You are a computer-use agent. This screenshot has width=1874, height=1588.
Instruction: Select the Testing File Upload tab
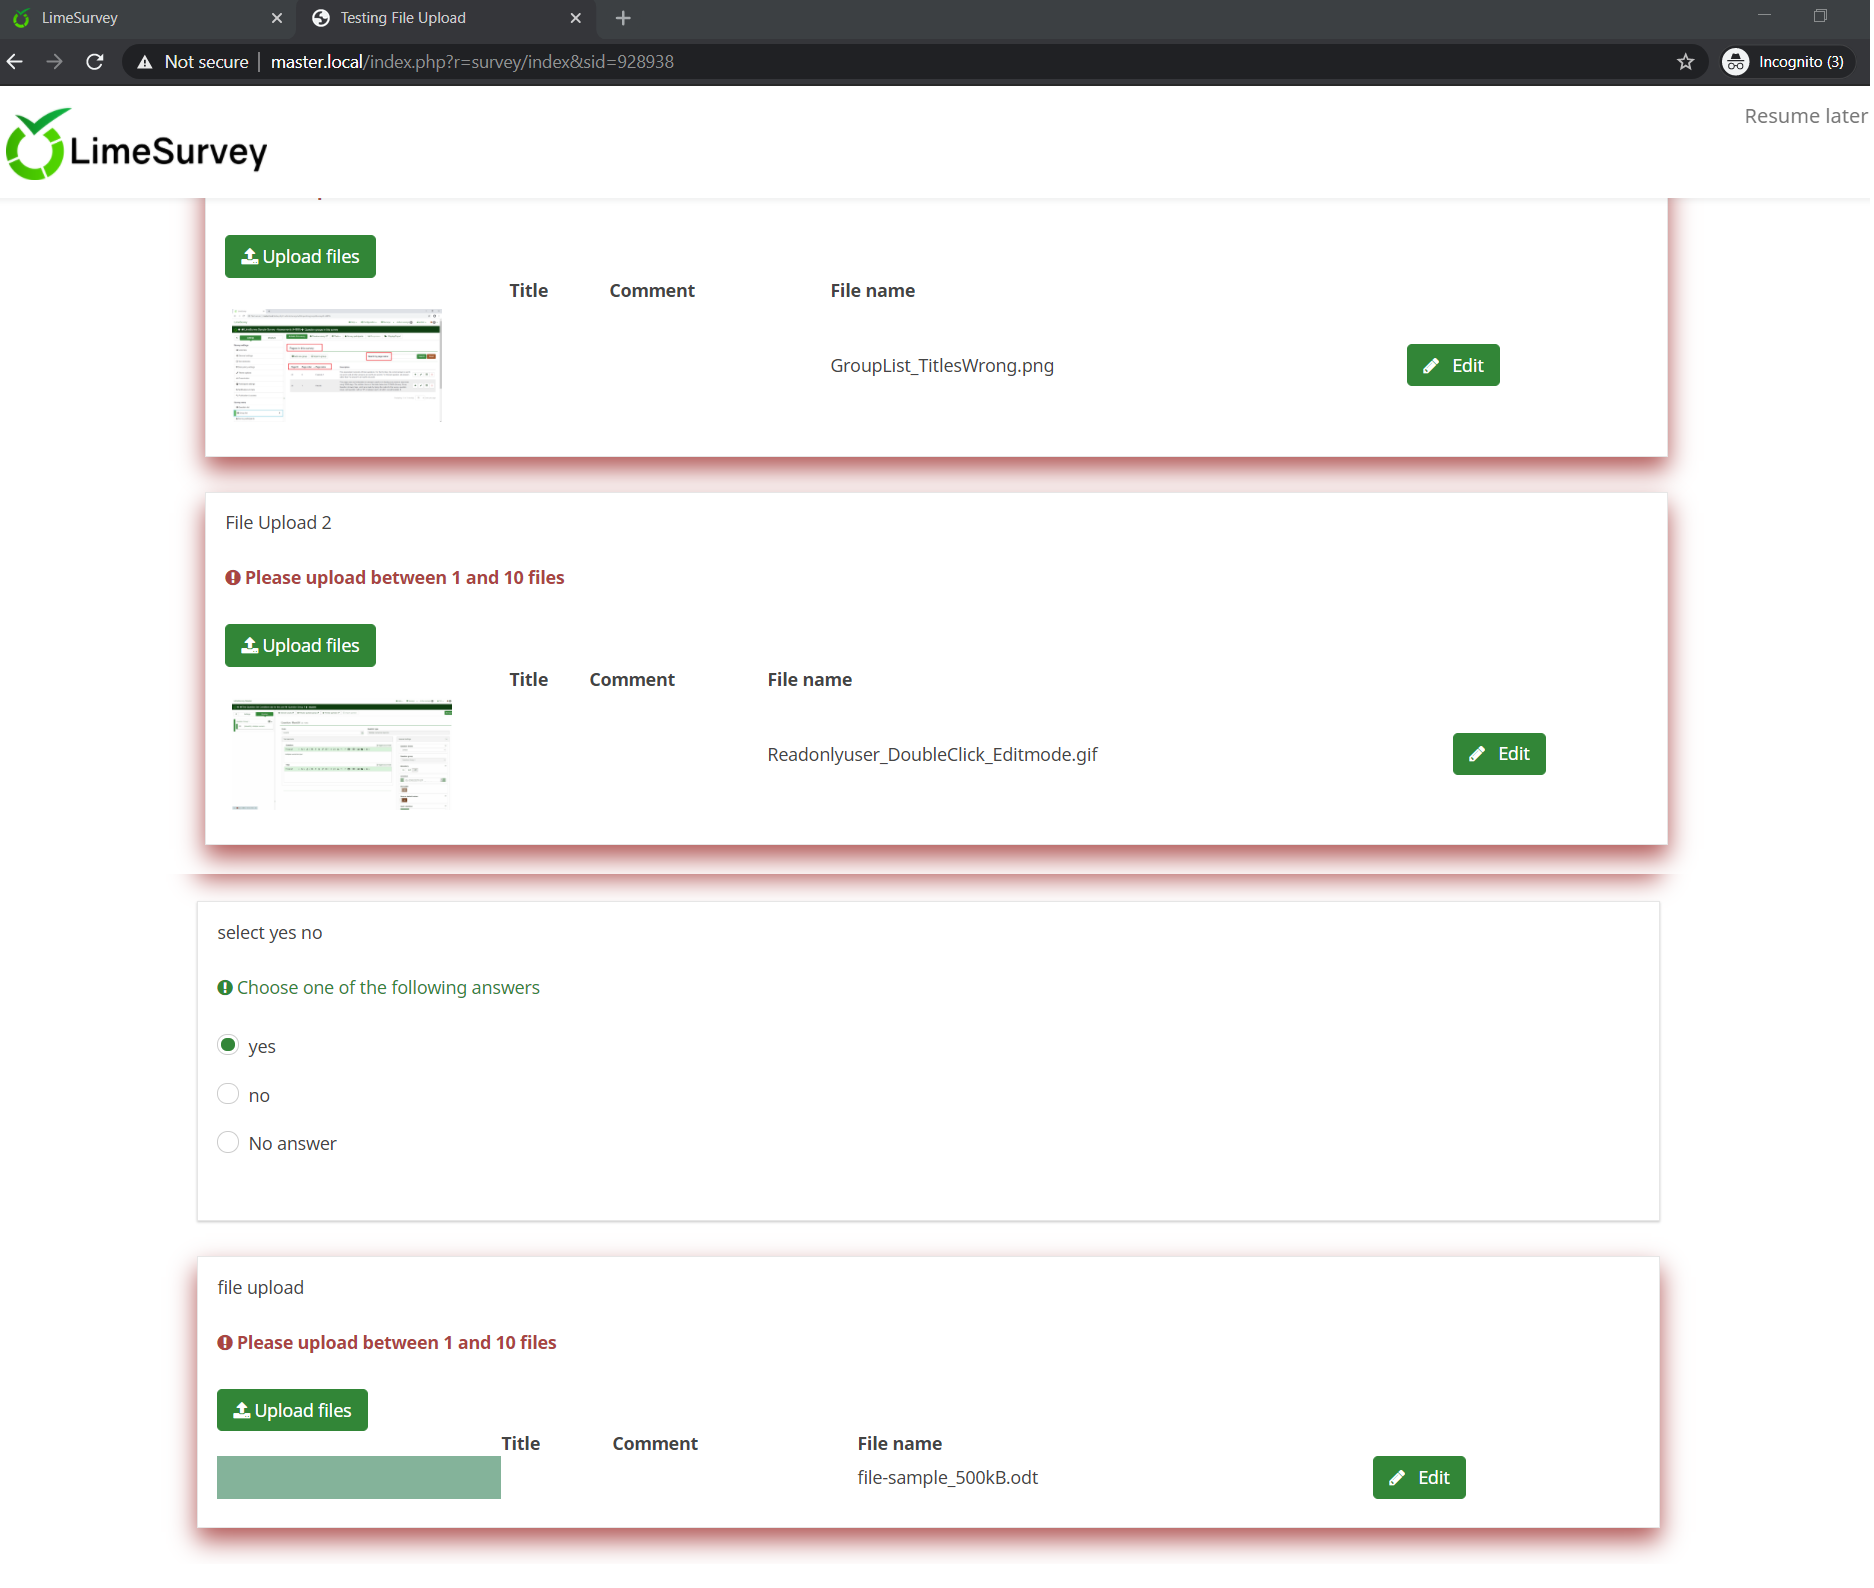(x=440, y=18)
